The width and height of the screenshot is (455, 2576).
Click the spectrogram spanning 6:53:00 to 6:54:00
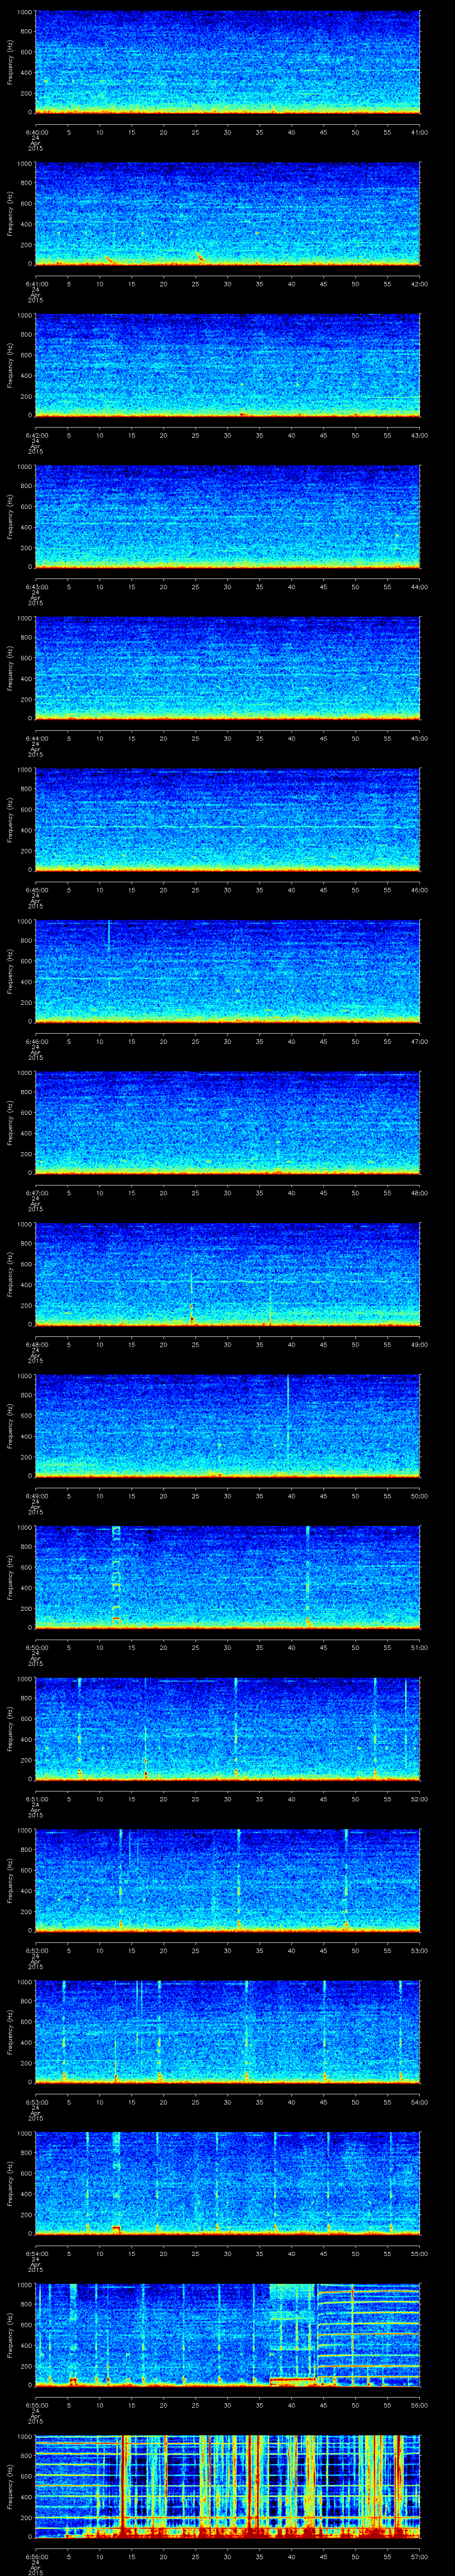228,2032
